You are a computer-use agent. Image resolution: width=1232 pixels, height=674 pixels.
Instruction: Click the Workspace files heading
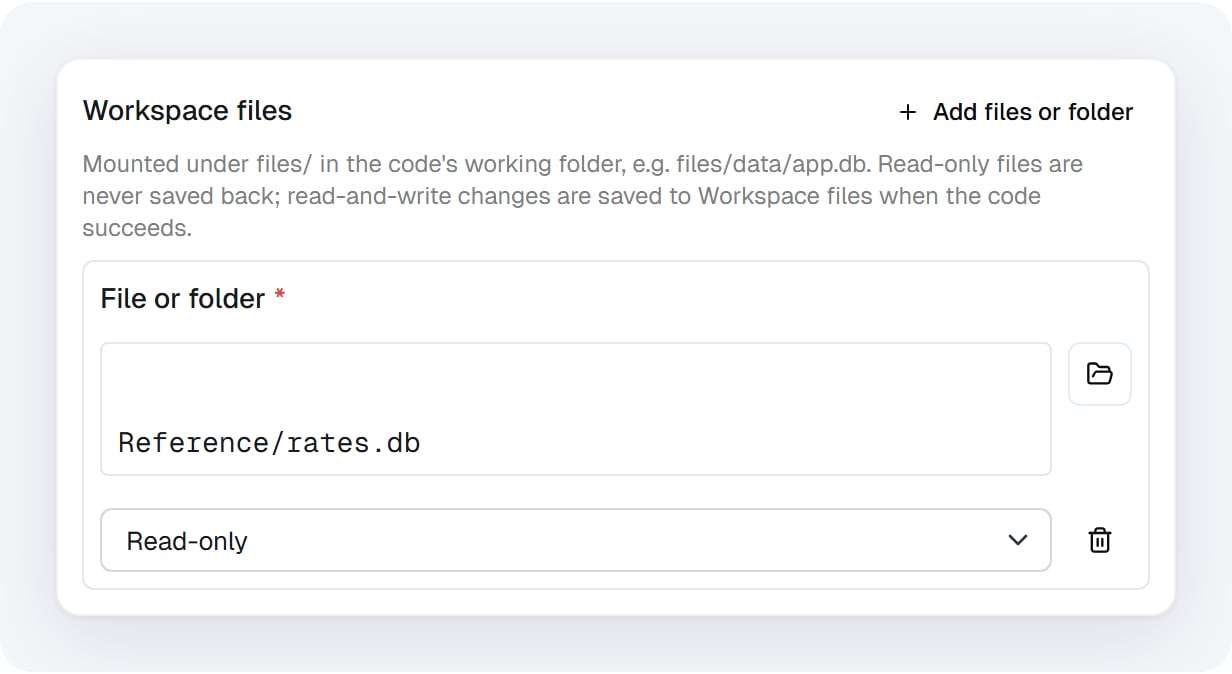187,111
